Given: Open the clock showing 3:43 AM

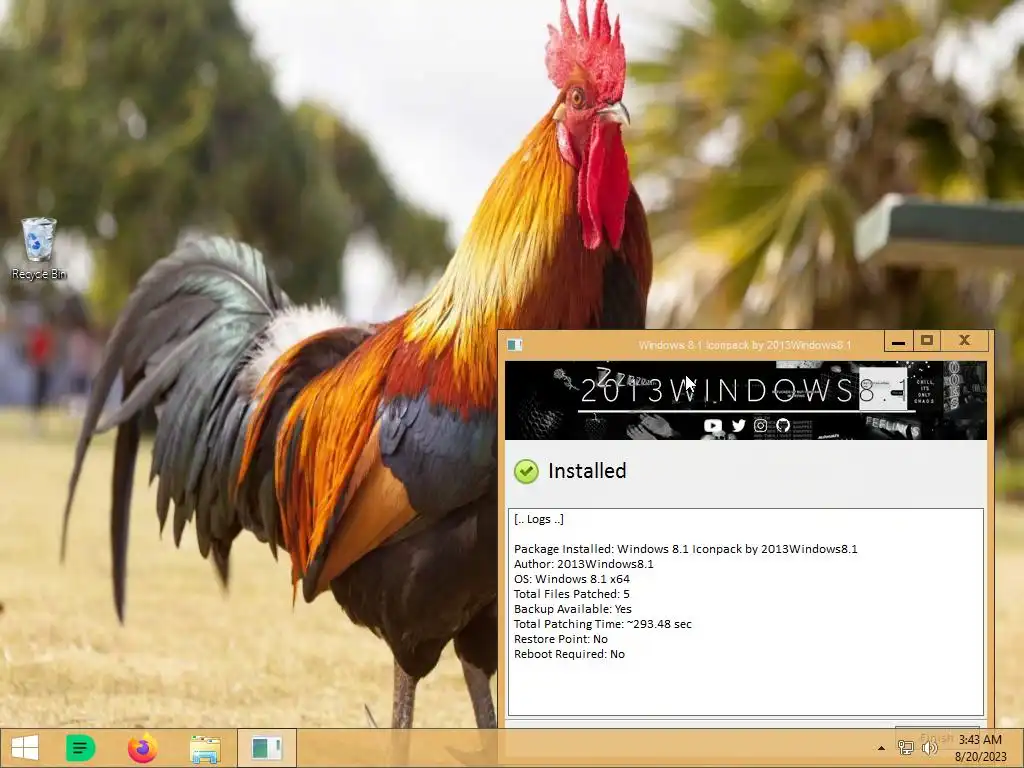Looking at the screenshot, I should pyautogui.click(x=980, y=748).
